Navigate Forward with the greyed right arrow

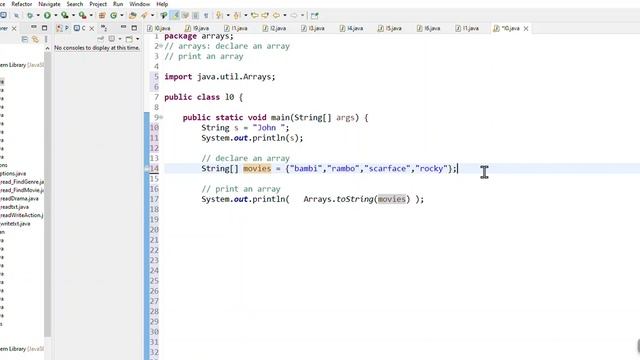click(x=294, y=16)
